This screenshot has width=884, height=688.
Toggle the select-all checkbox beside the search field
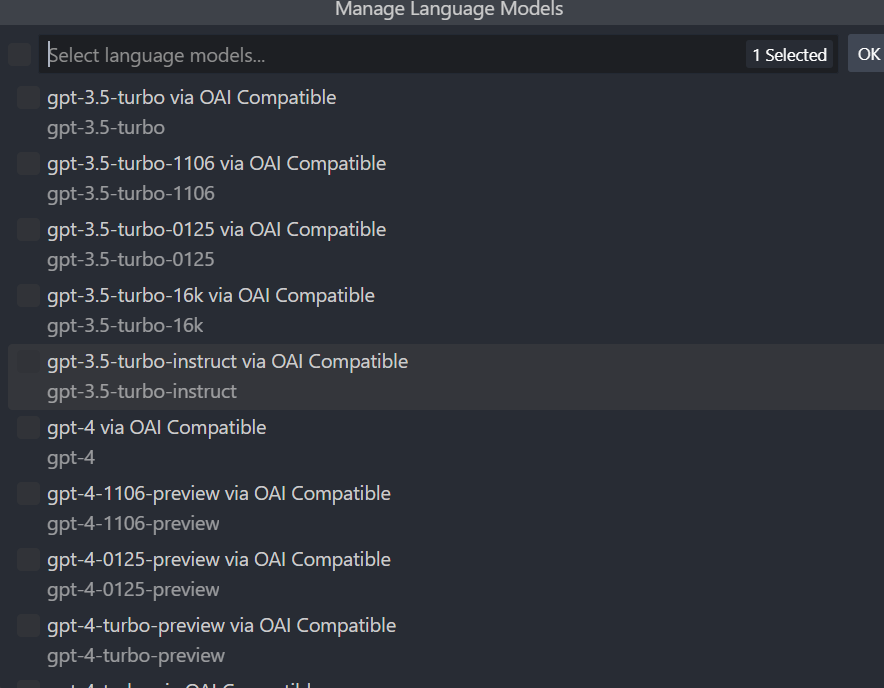18,54
